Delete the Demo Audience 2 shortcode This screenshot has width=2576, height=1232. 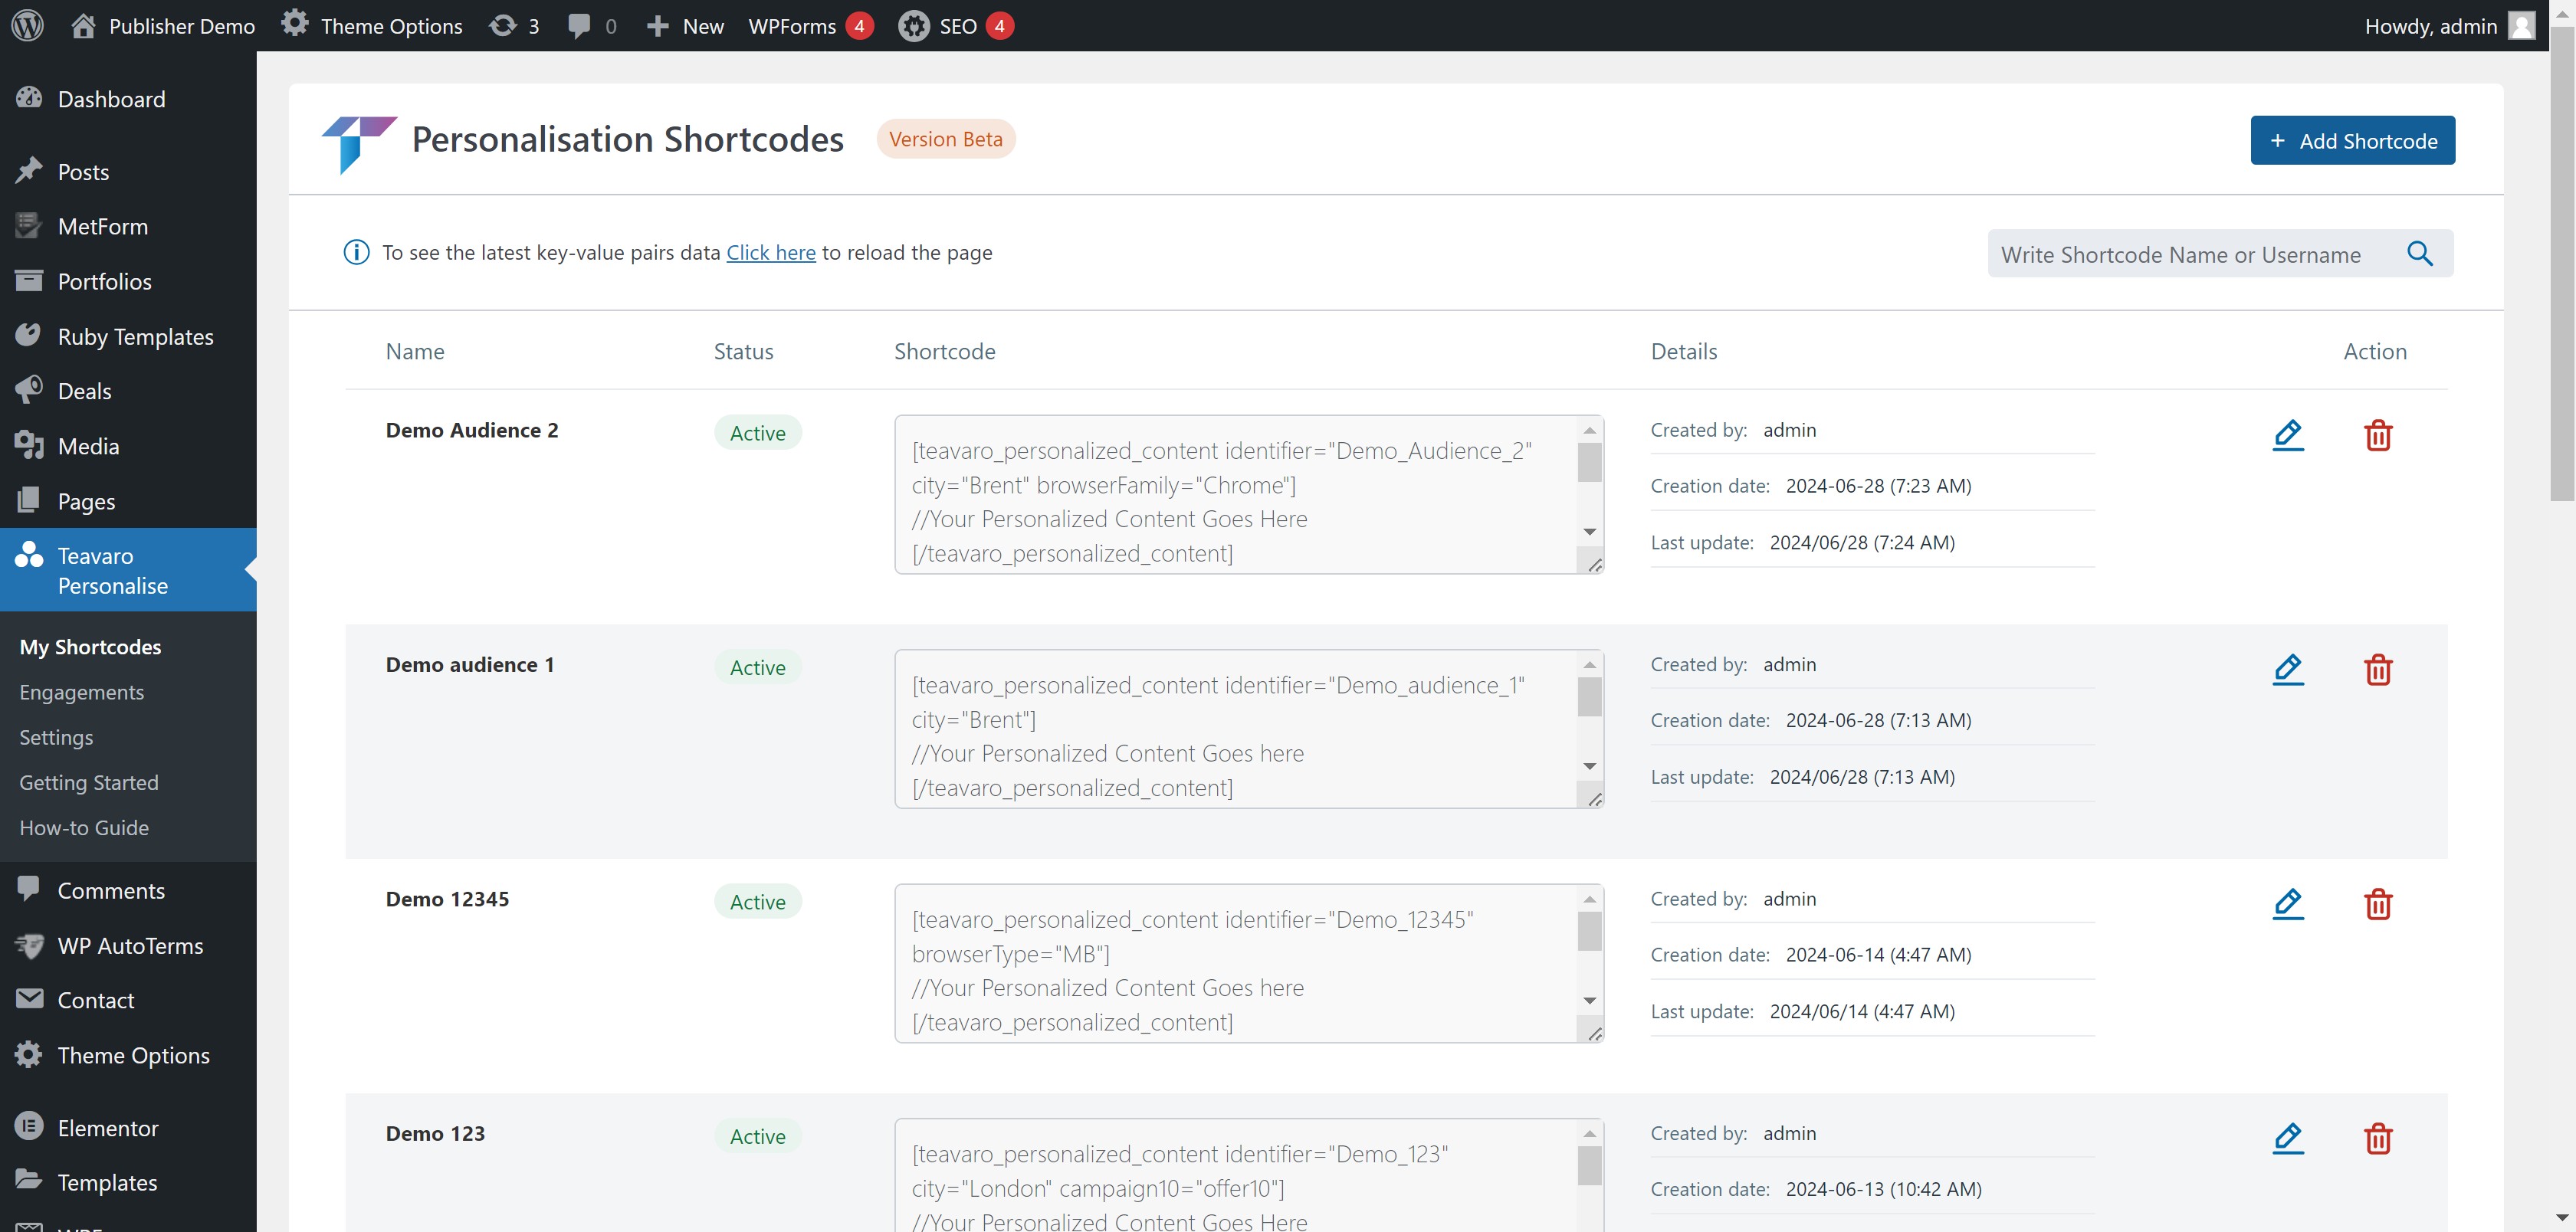pyautogui.click(x=2378, y=435)
